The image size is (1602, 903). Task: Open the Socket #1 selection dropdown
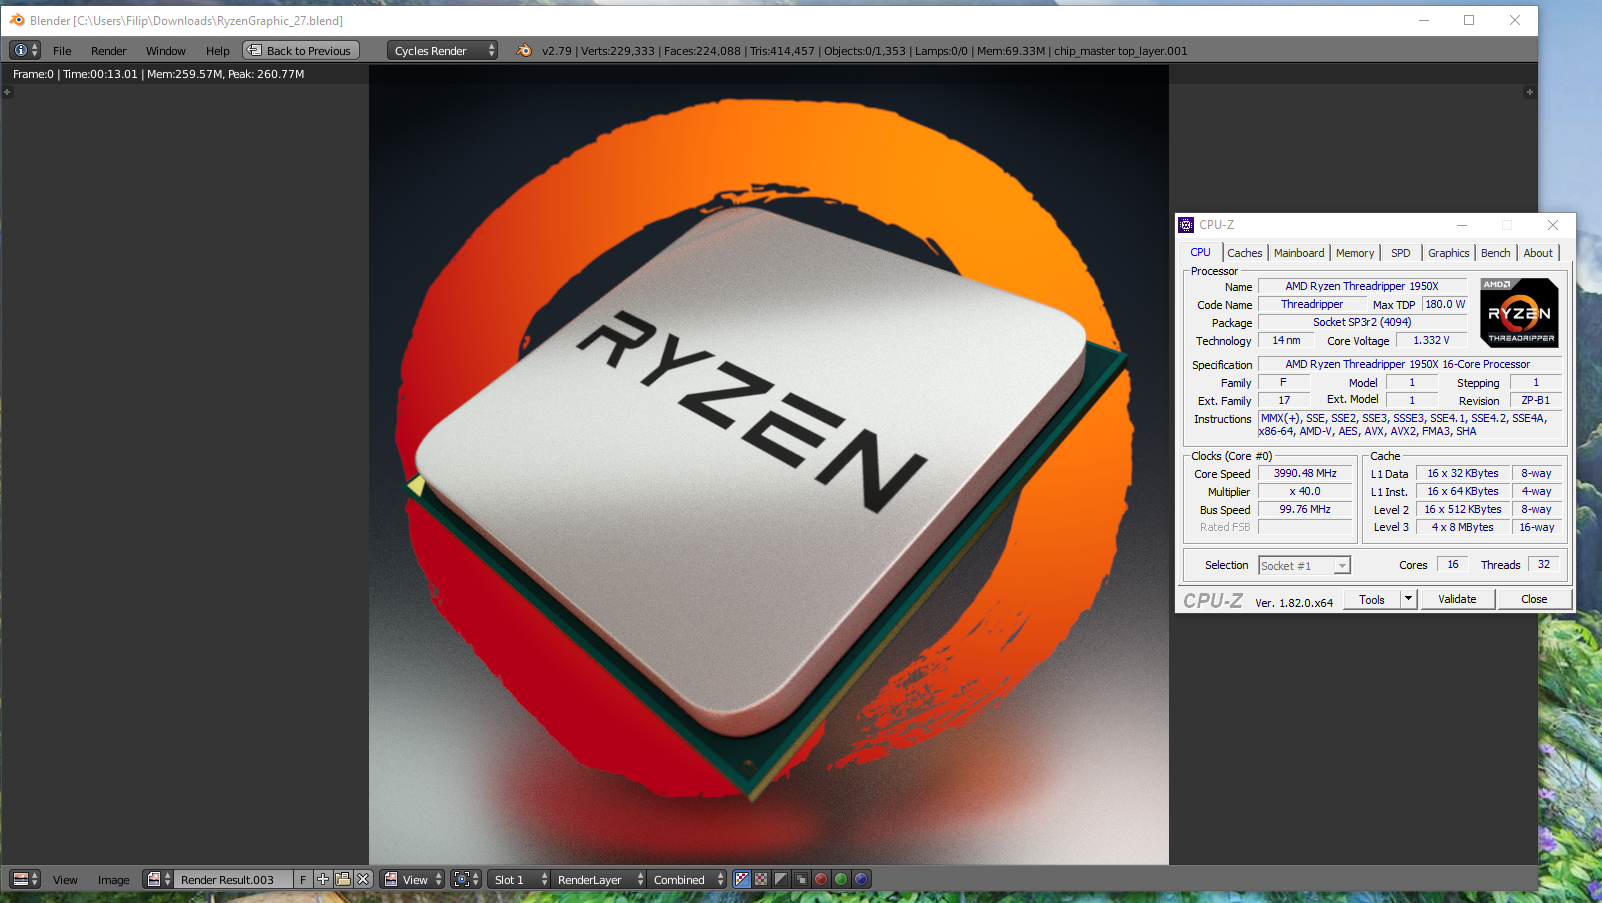tap(1304, 566)
